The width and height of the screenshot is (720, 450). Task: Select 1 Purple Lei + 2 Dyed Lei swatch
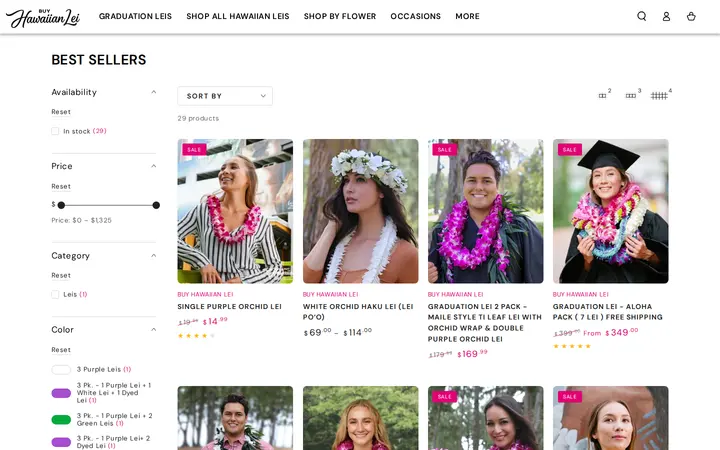61,442
